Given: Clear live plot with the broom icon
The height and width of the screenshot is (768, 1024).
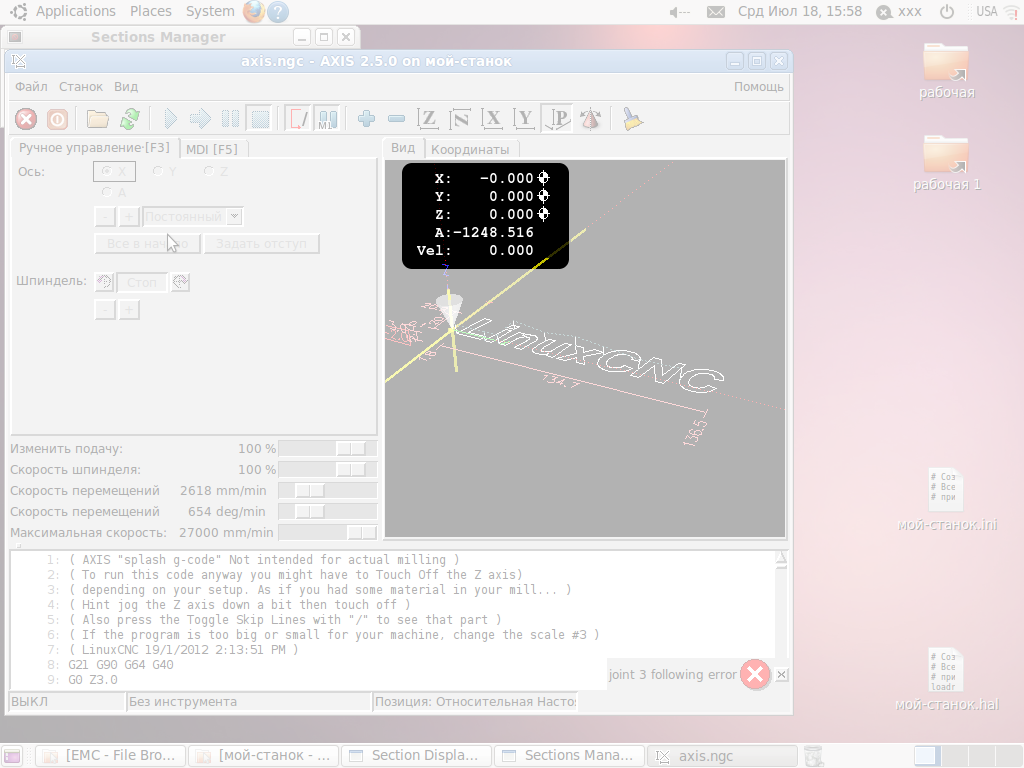Looking at the screenshot, I should click(x=632, y=119).
